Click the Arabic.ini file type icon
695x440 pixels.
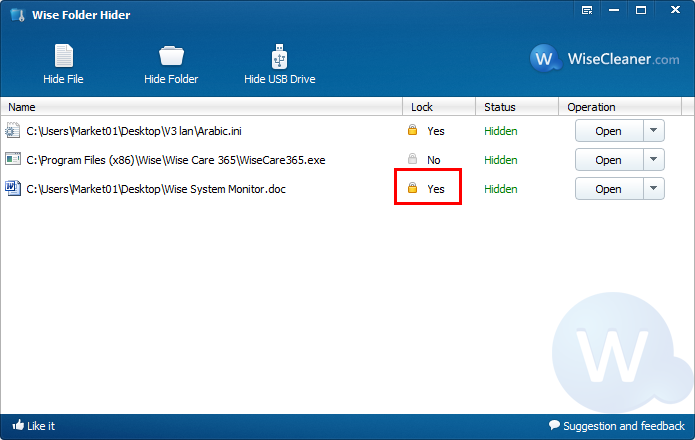(x=12, y=131)
